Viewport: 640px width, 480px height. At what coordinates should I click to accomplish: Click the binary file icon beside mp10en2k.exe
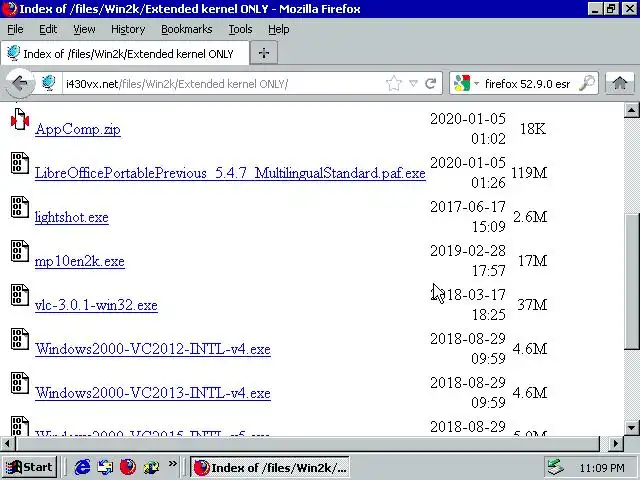point(20,251)
